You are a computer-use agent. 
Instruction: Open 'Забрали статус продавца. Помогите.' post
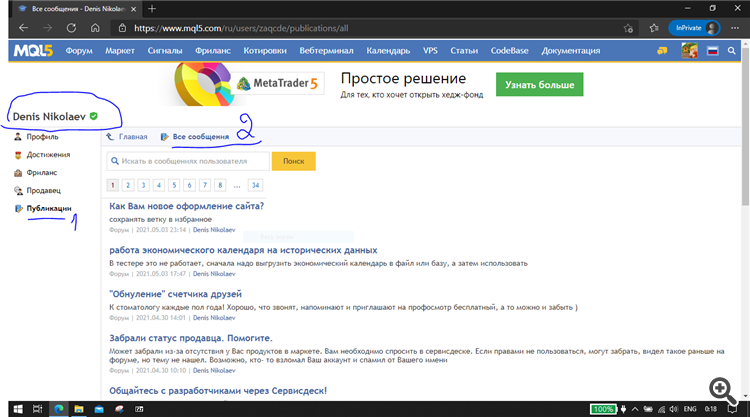pos(191,338)
